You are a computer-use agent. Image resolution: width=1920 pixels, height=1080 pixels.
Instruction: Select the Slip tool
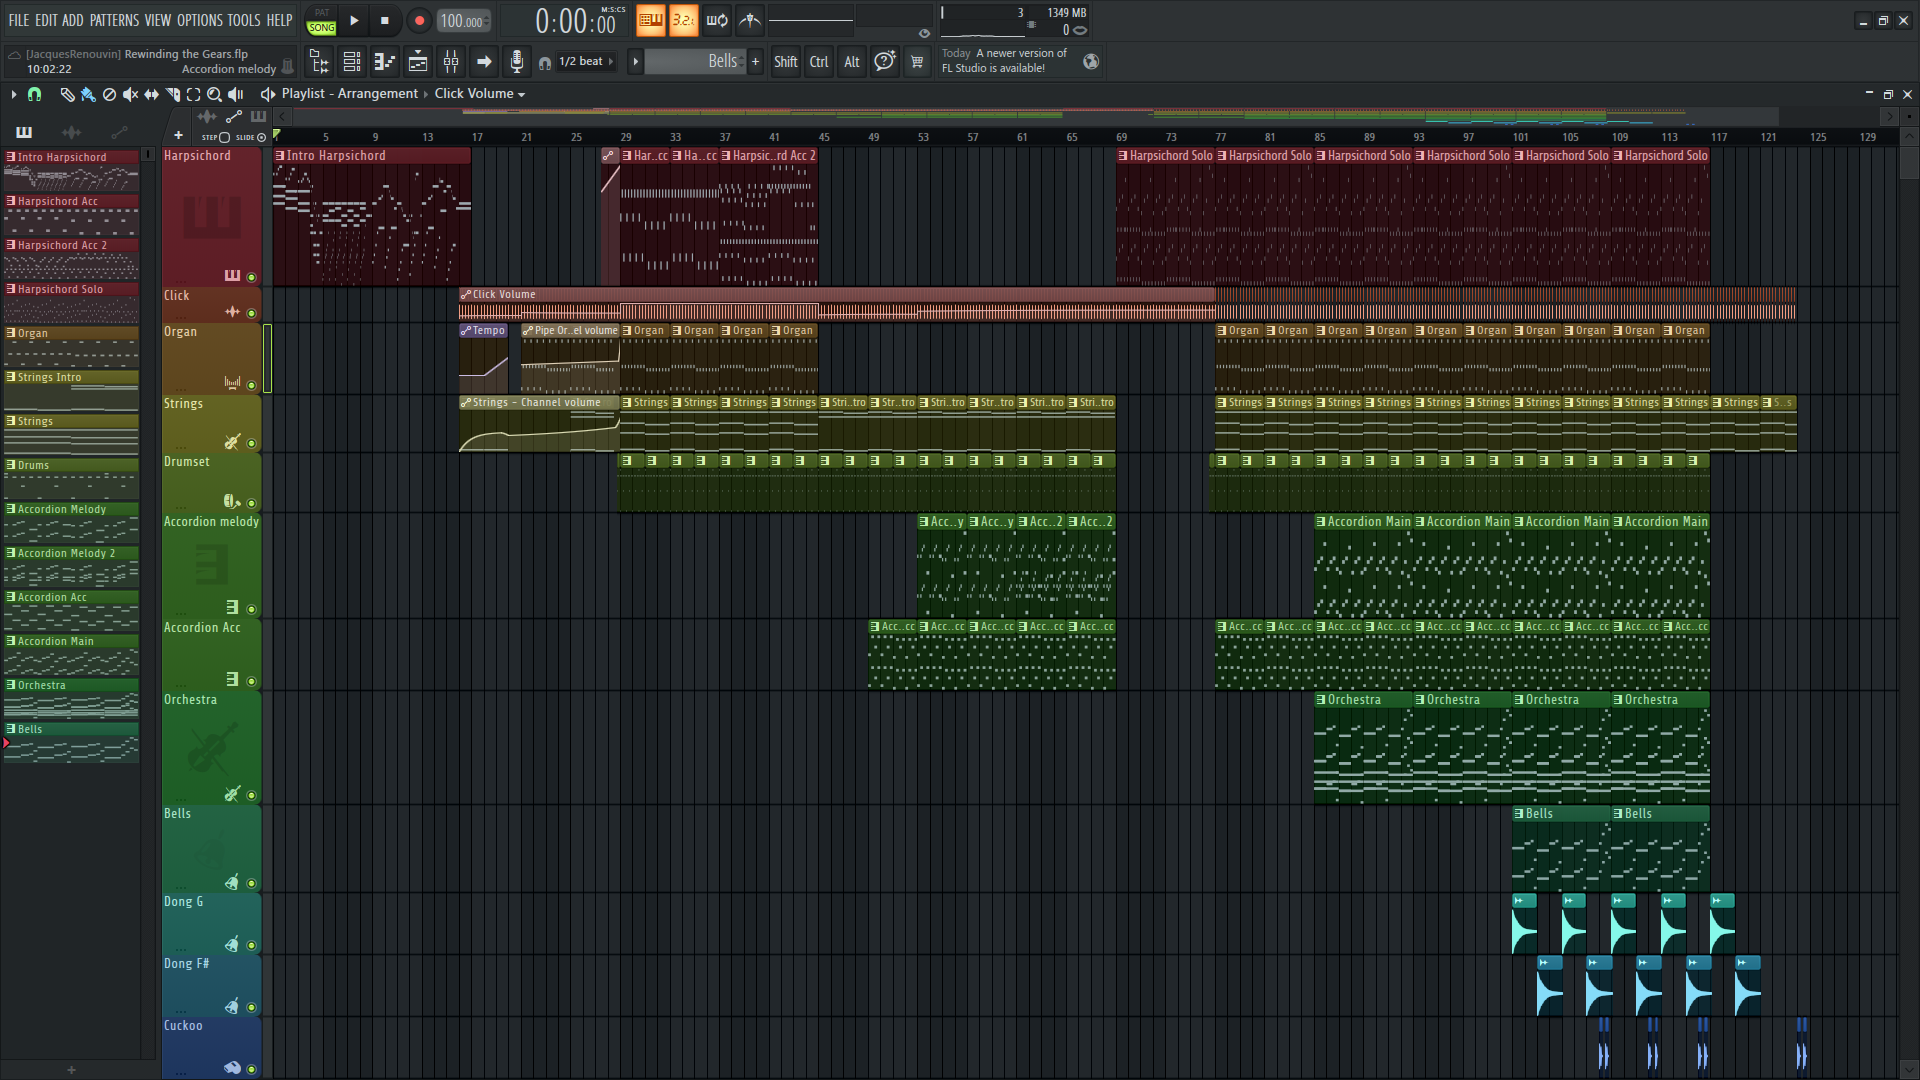pos(151,94)
